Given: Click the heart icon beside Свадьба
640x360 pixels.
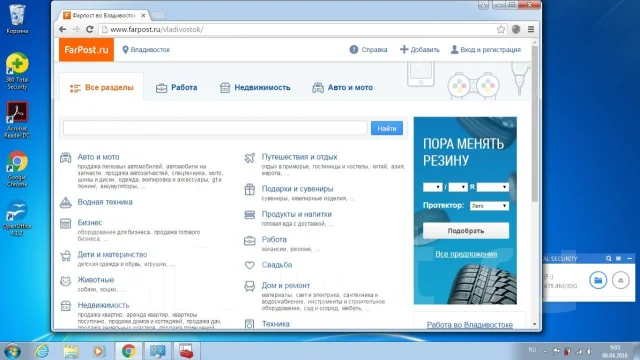Looking at the screenshot, I should tap(250, 265).
